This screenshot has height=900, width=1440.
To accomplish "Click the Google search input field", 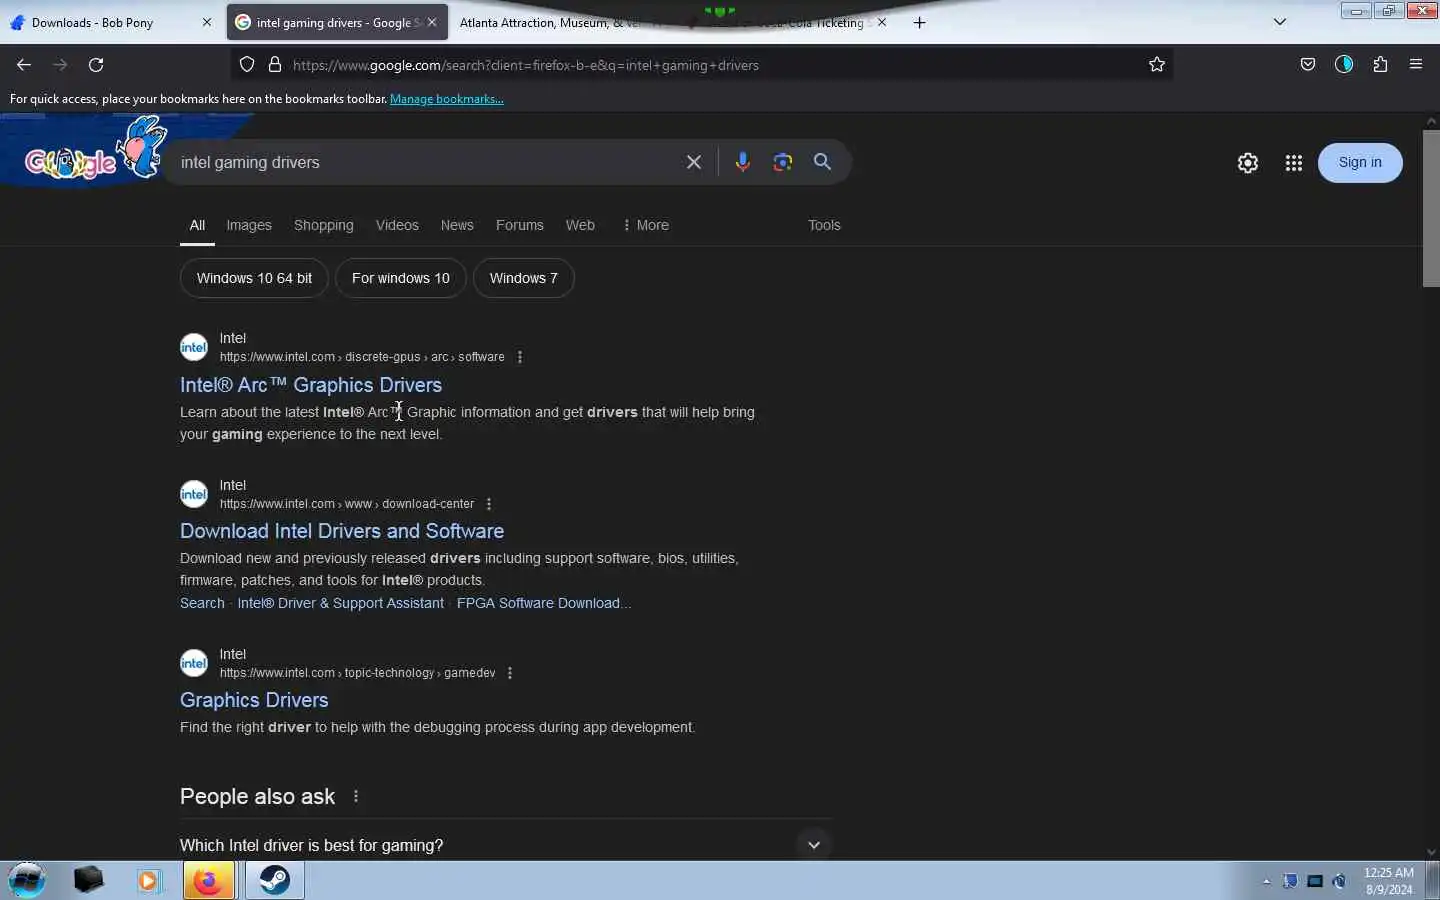I will (425, 162).
